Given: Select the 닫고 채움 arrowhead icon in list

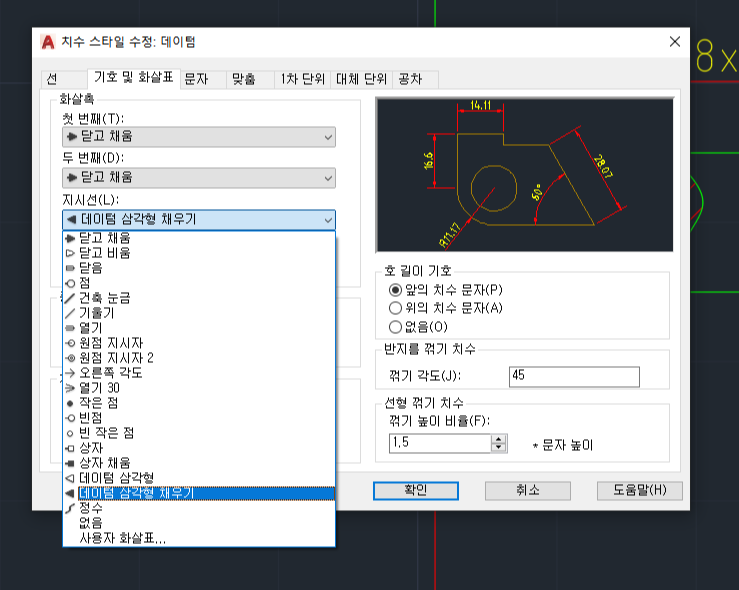Looking at the screenshot, I should click(70, 238).
